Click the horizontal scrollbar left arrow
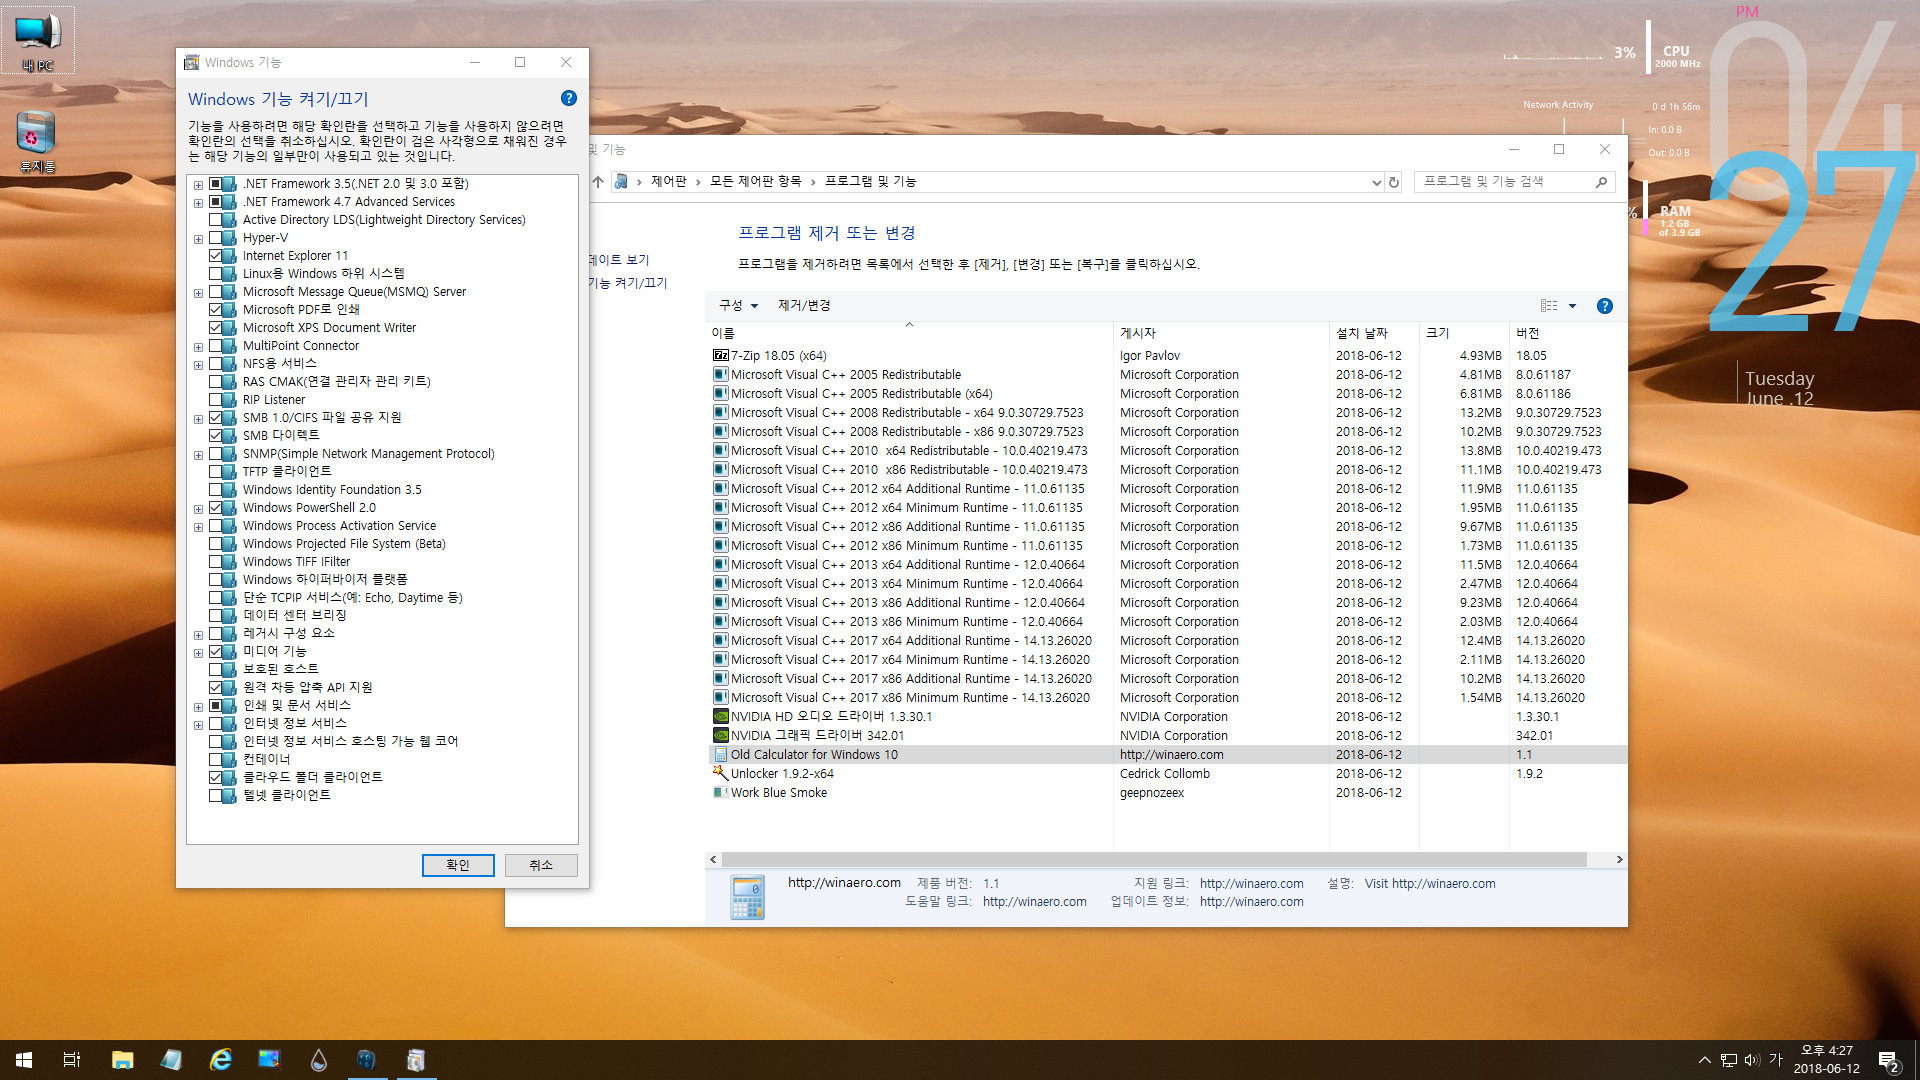This screenshot has height=1080, width=1920. 713,860
